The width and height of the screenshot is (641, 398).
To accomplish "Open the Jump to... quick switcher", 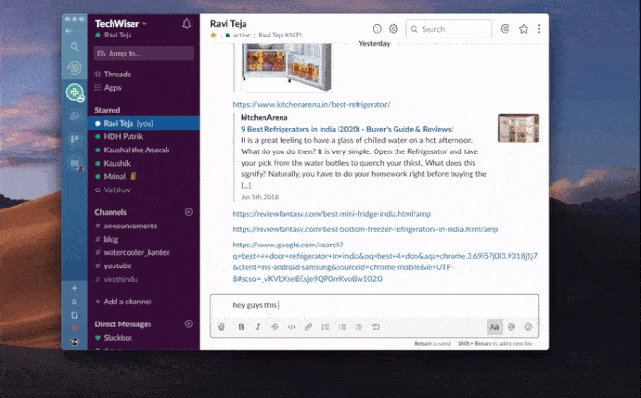I will (x=144, y=53).
